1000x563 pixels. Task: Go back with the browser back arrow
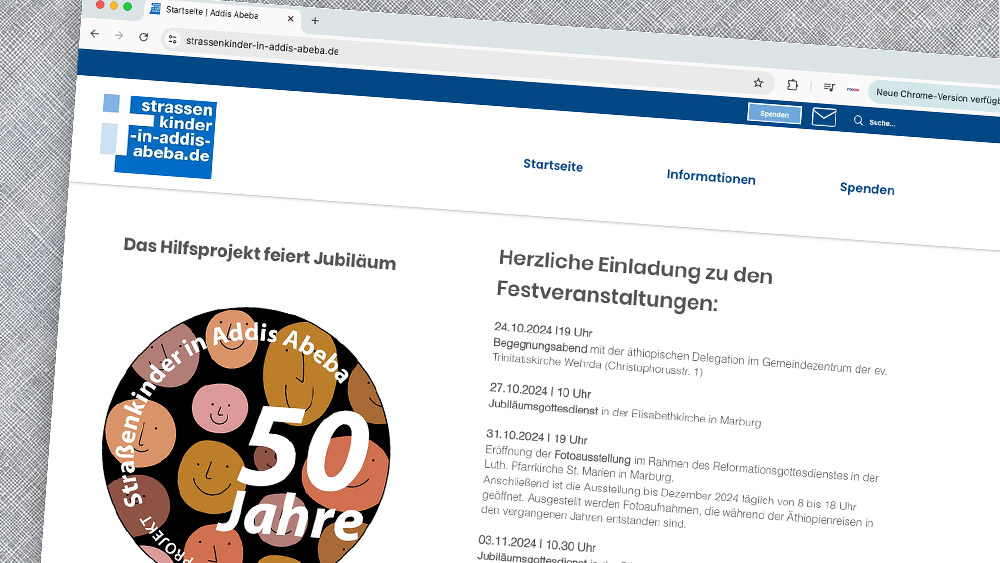pos(95,34)
